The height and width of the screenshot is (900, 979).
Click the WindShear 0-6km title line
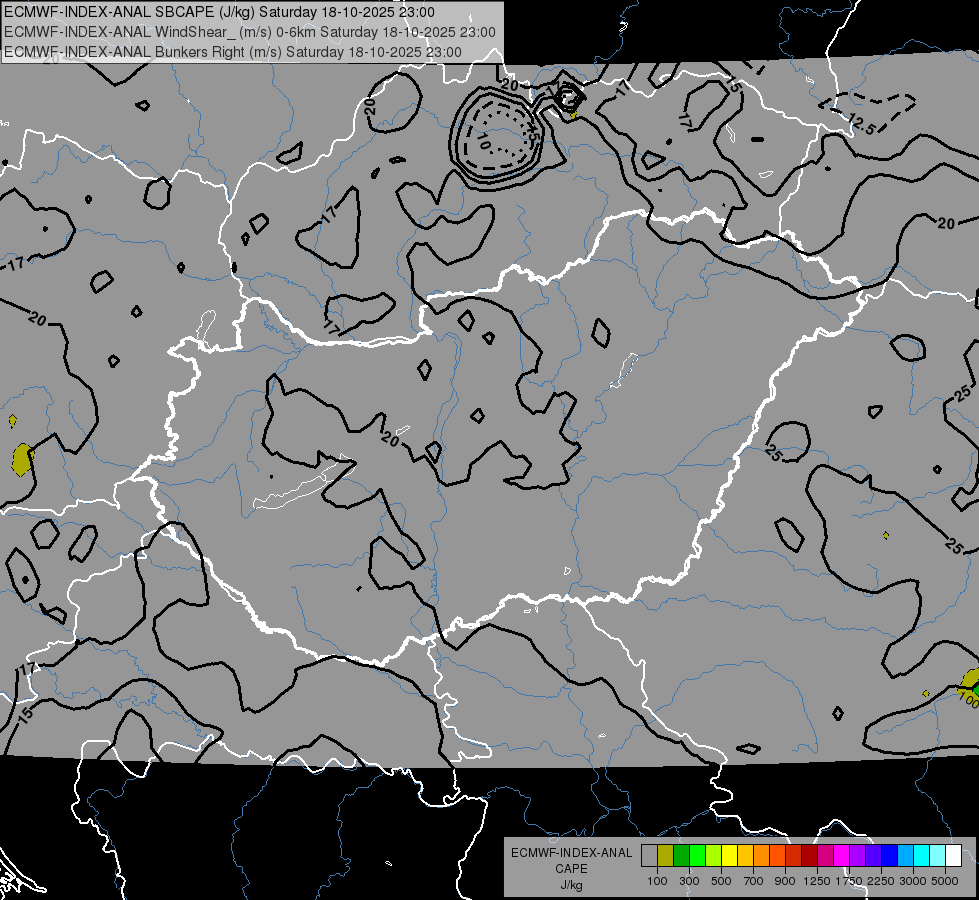pos(250,32)
